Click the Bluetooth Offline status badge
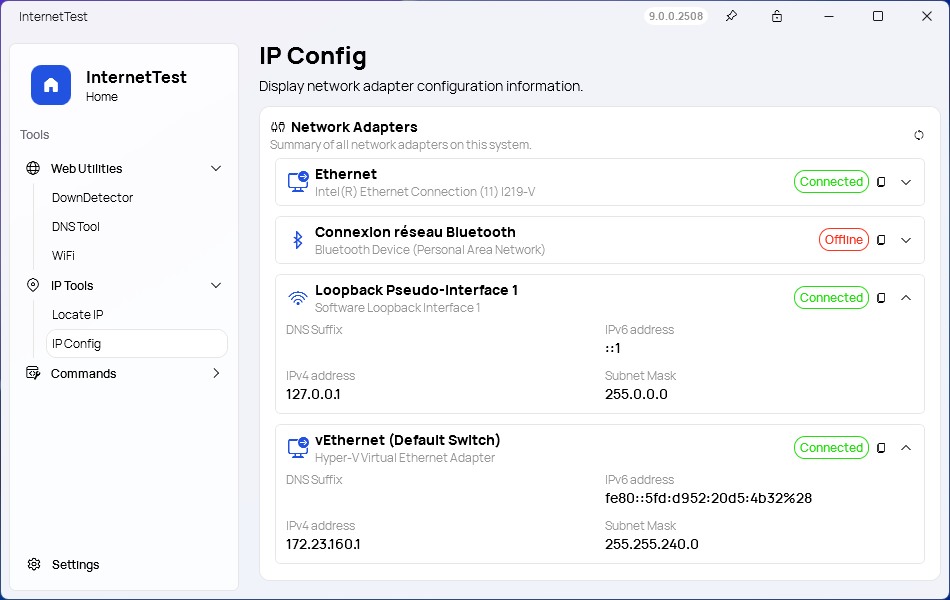 click(x=844, y=240)
